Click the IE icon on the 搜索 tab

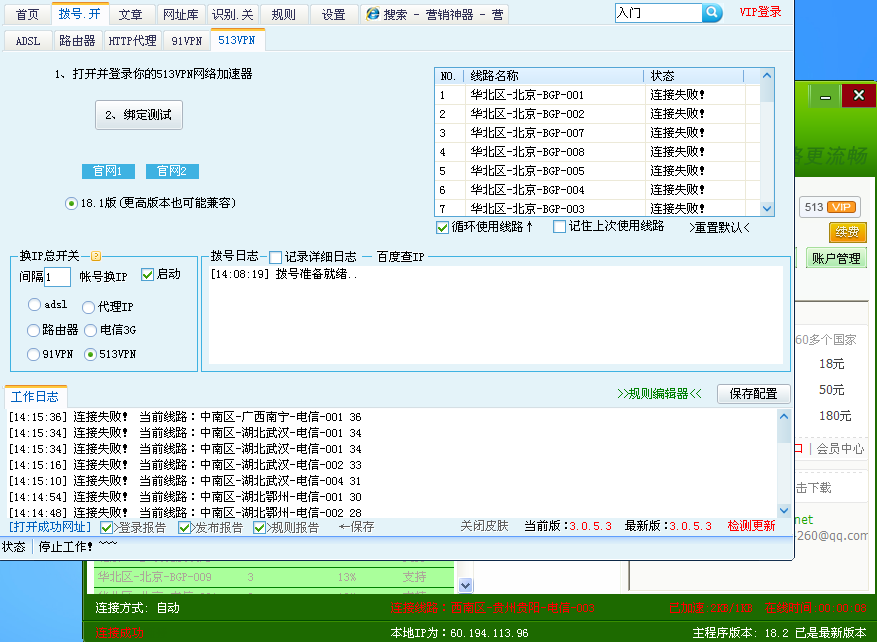click(x=374, y=13)
